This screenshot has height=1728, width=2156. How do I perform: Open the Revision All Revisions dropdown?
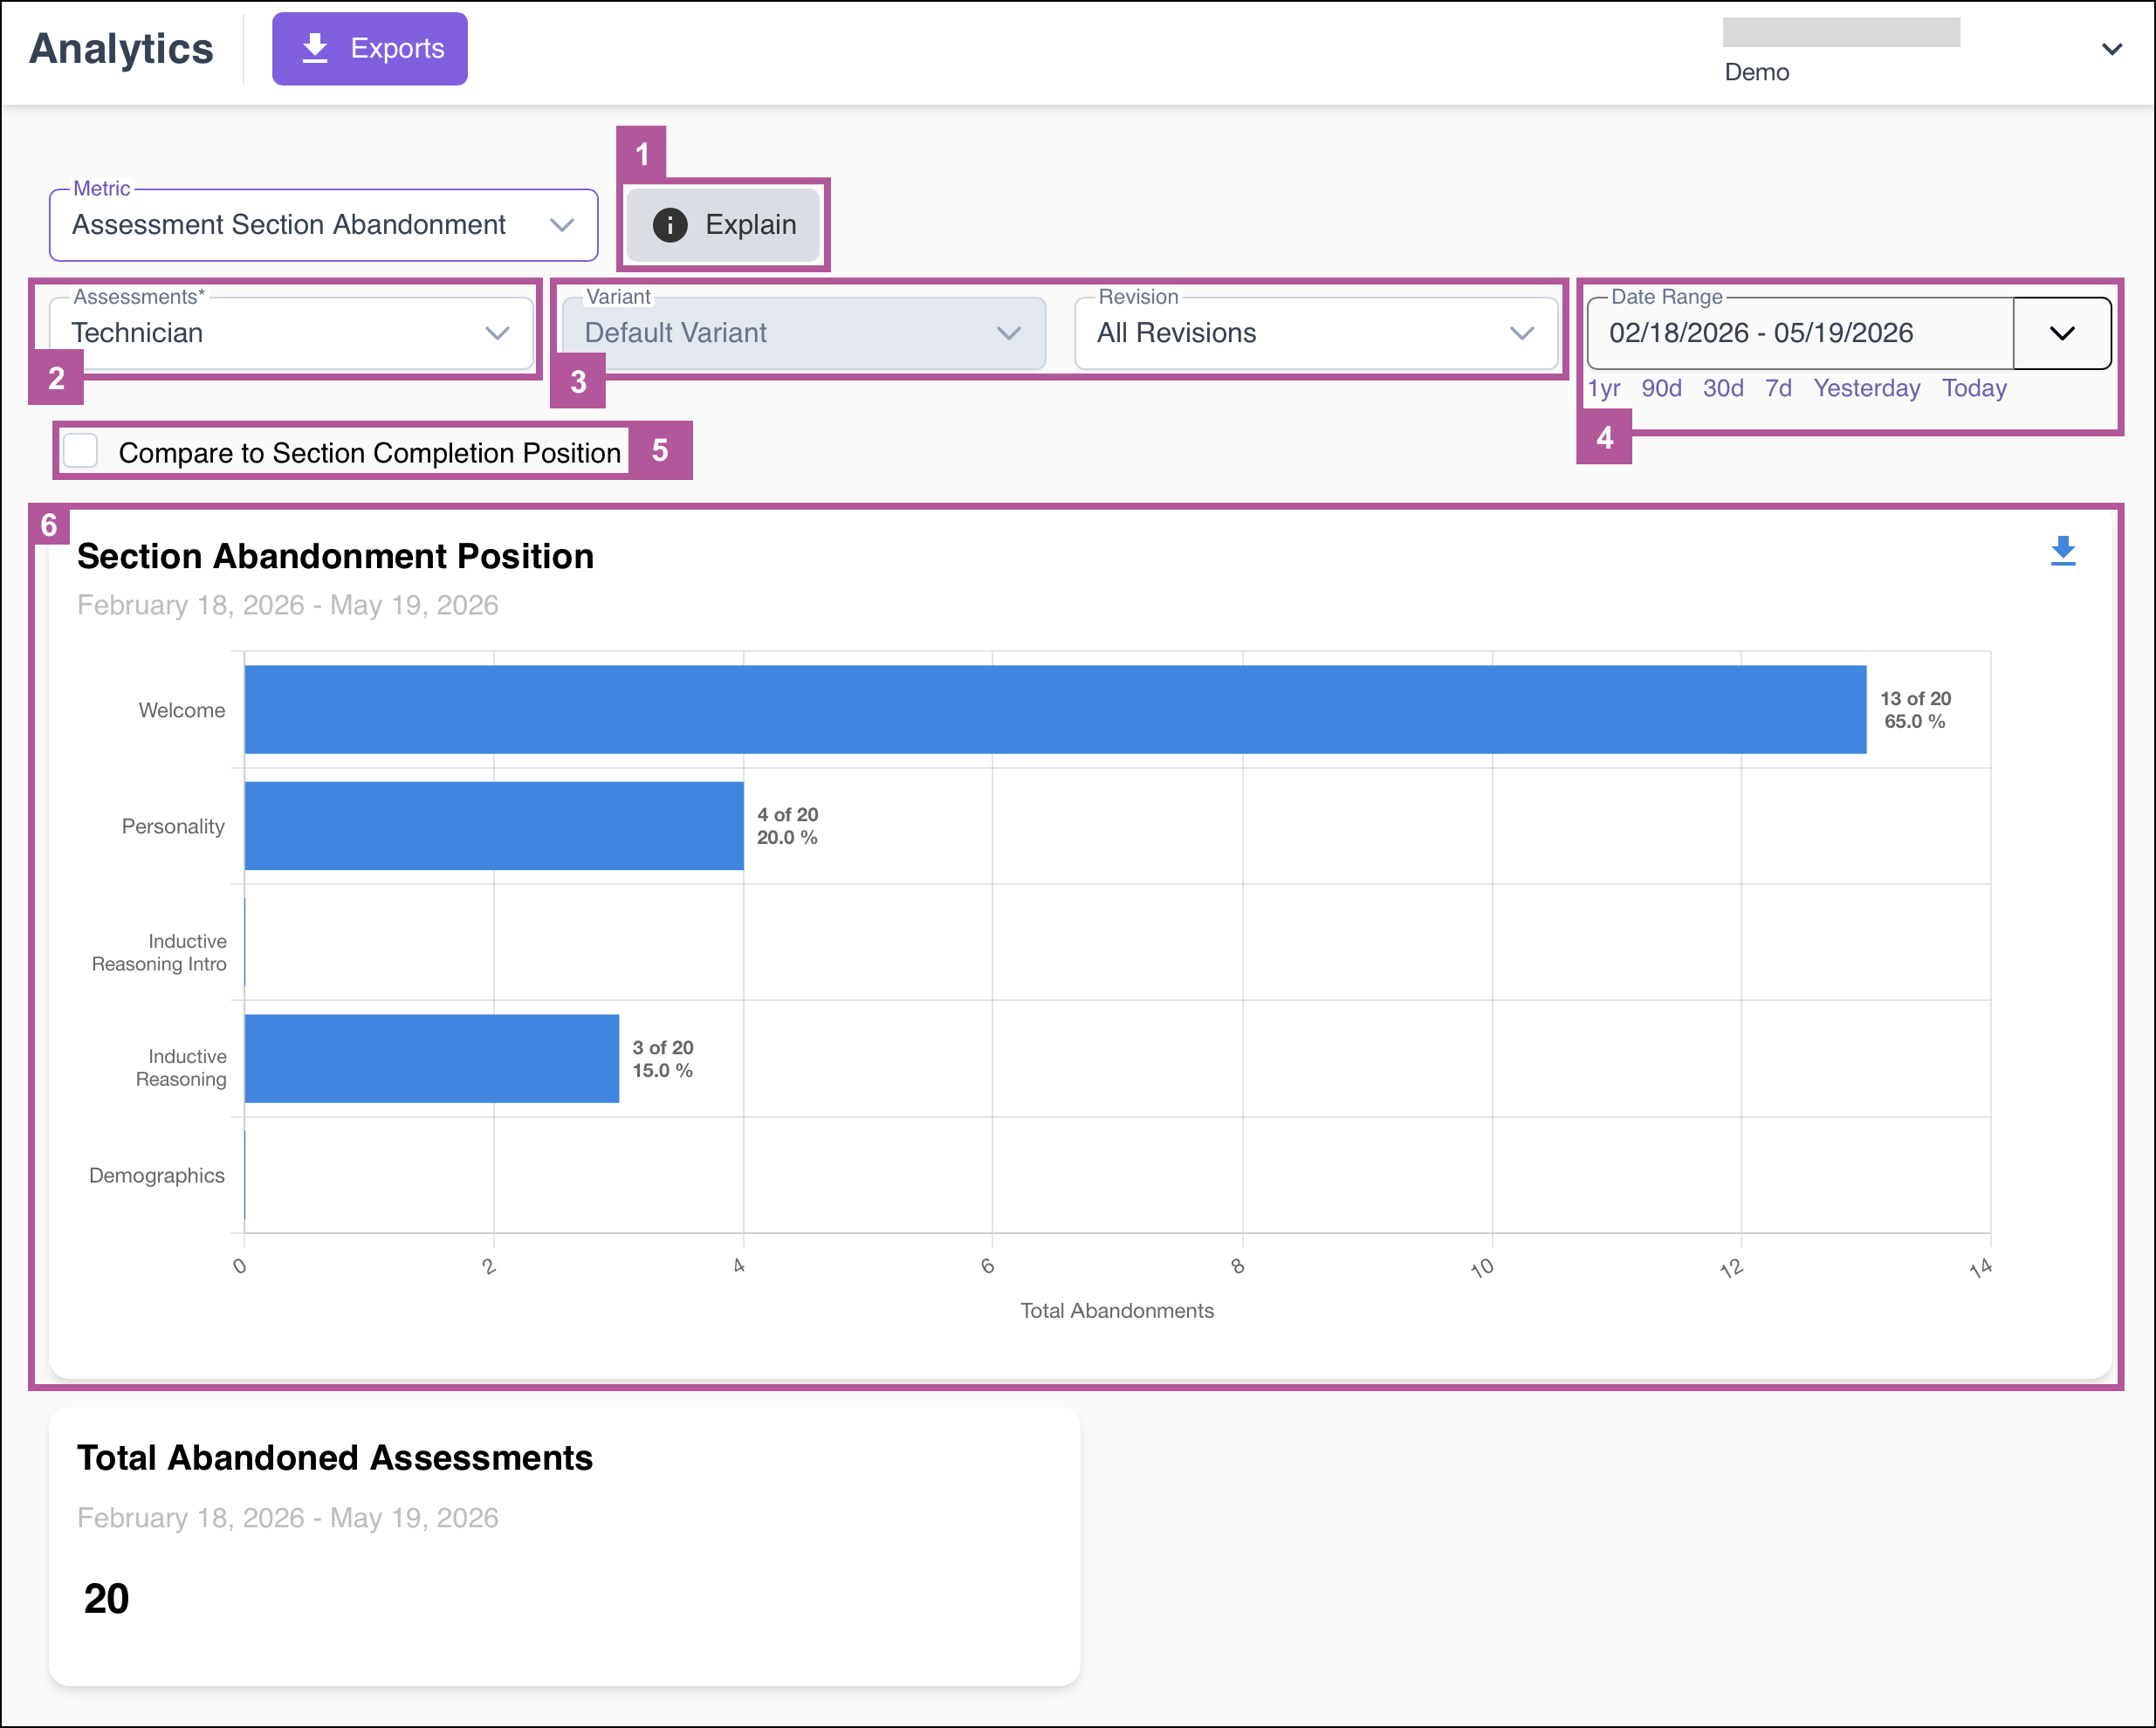pos(1316,333)
